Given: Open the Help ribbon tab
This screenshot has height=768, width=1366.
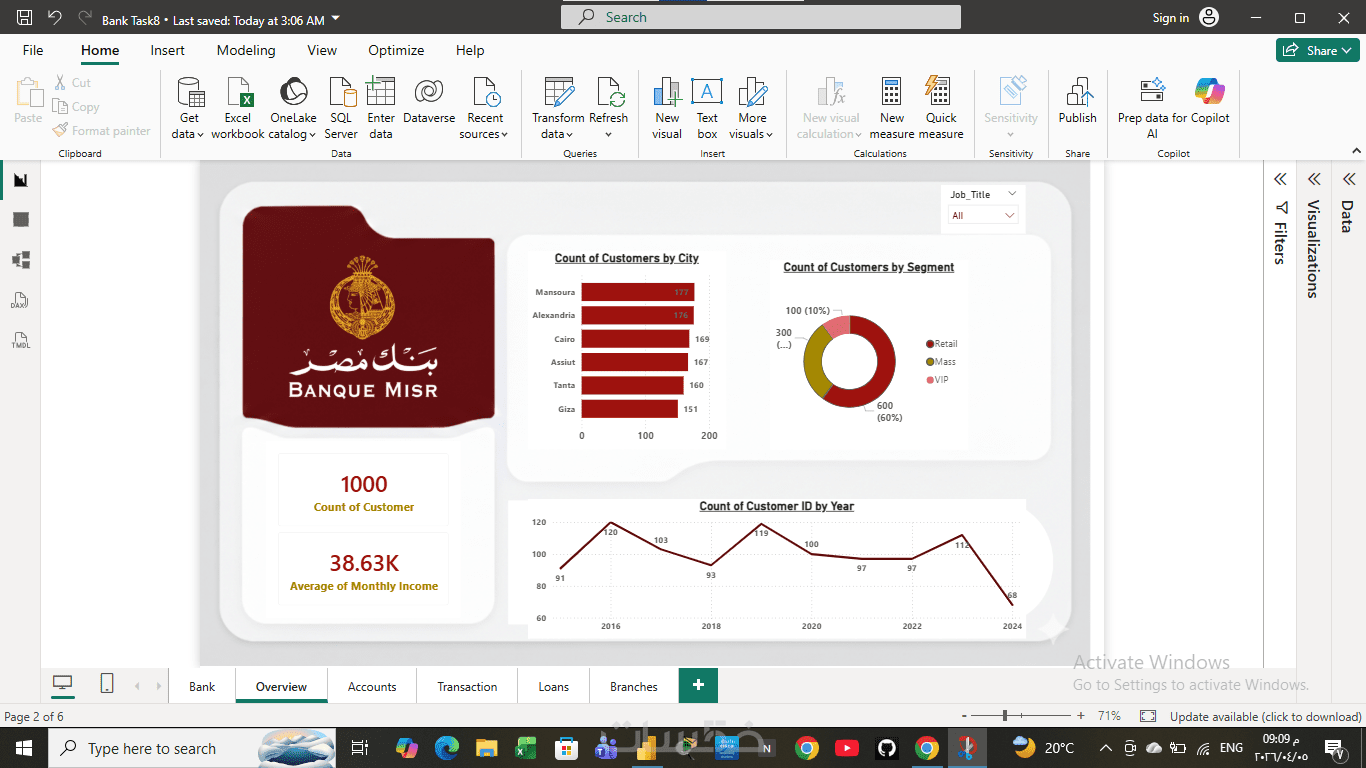Looking at the screenshot, I should click(x=470, y=50).
